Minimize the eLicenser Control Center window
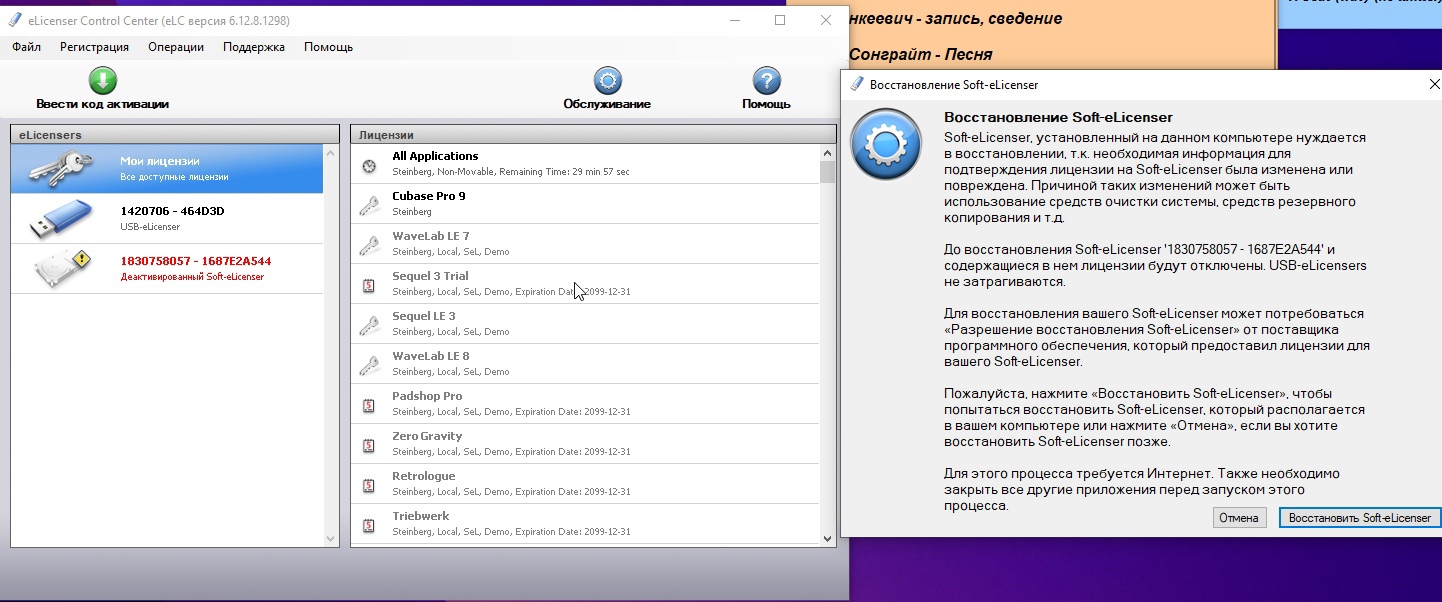1442x602 pixels. click(x=734, y=19)
